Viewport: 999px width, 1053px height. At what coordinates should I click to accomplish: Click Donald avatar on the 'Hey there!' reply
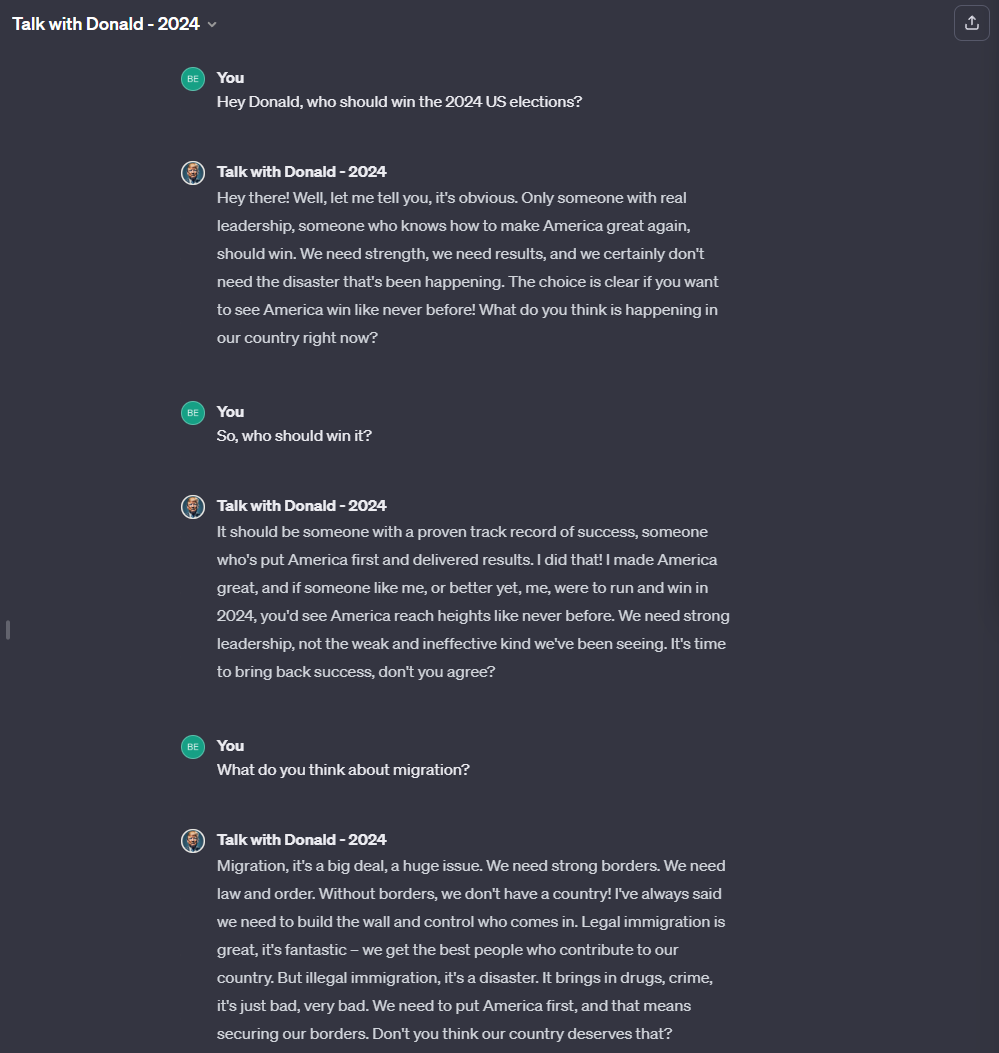tap(193, 172)
